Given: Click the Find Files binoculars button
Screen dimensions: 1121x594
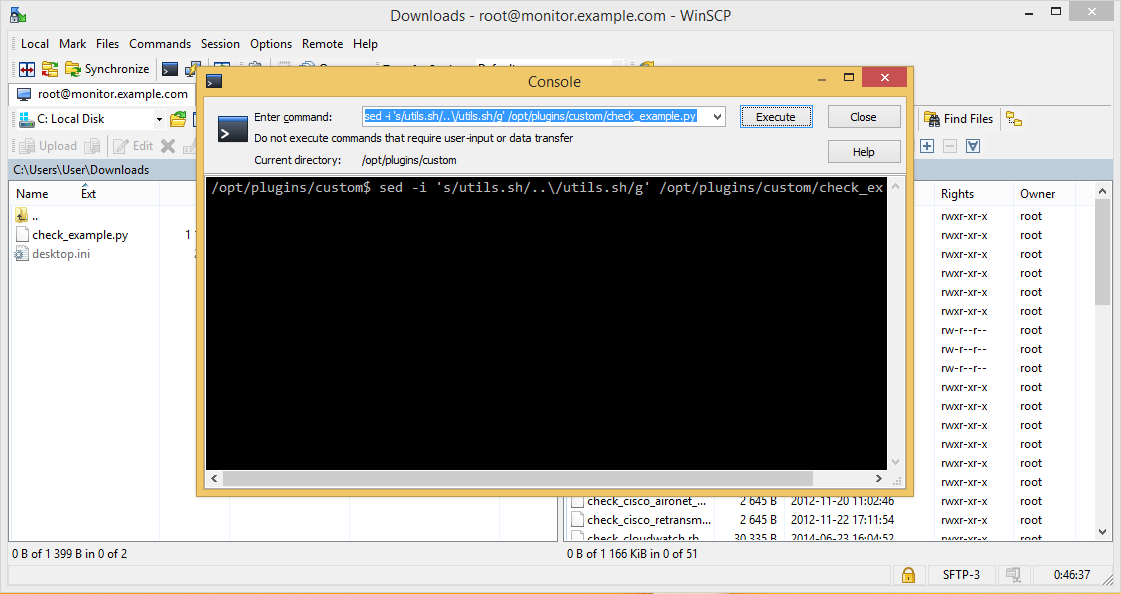Looking at the screenshot, I should [958, 119].
